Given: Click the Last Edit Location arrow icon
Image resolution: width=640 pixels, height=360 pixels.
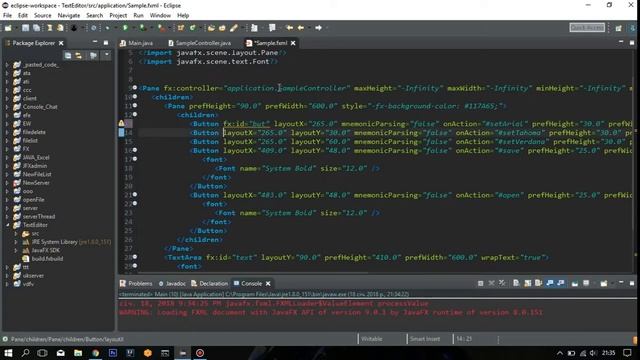Looking at the screenshot, I should [289, 28].
